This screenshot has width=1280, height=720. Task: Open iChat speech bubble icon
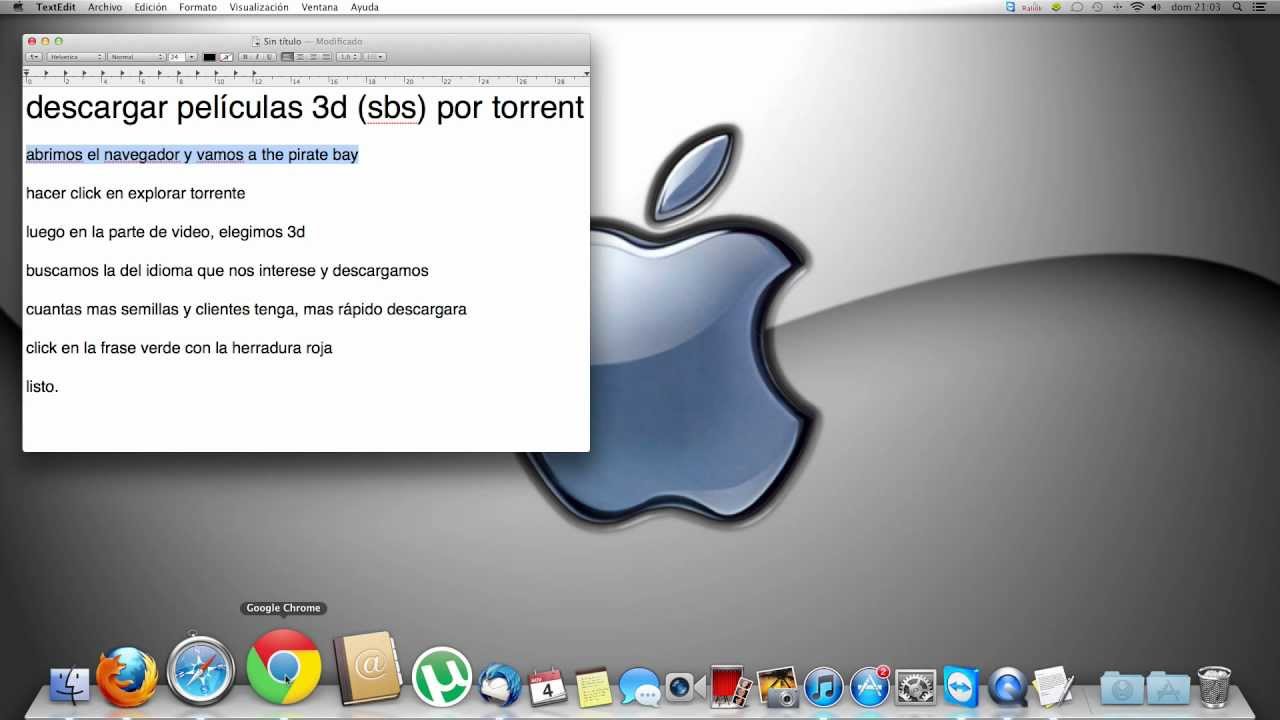[x=639, y=686]
